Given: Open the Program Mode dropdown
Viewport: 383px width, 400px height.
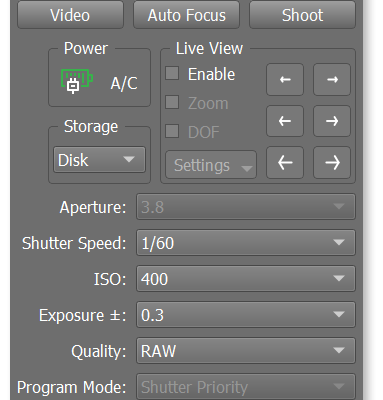Looking at the screenshot, I should tap(246, 387).
